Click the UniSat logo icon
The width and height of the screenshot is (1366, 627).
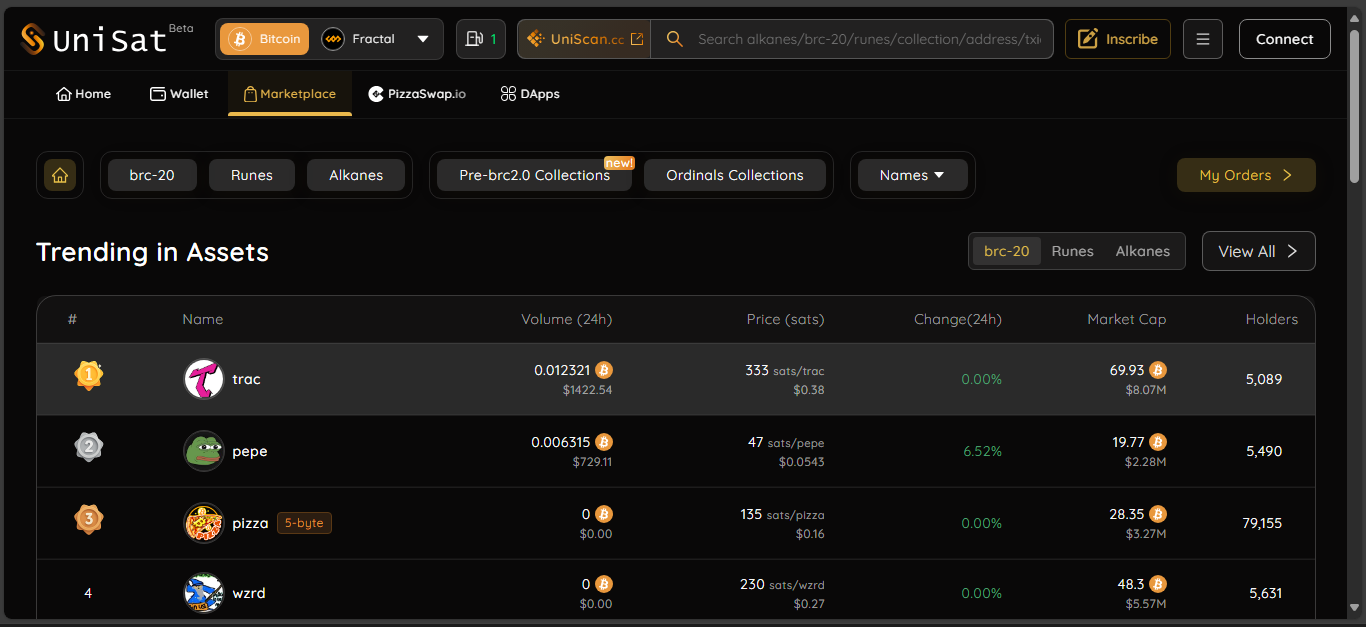pos(33,40)
